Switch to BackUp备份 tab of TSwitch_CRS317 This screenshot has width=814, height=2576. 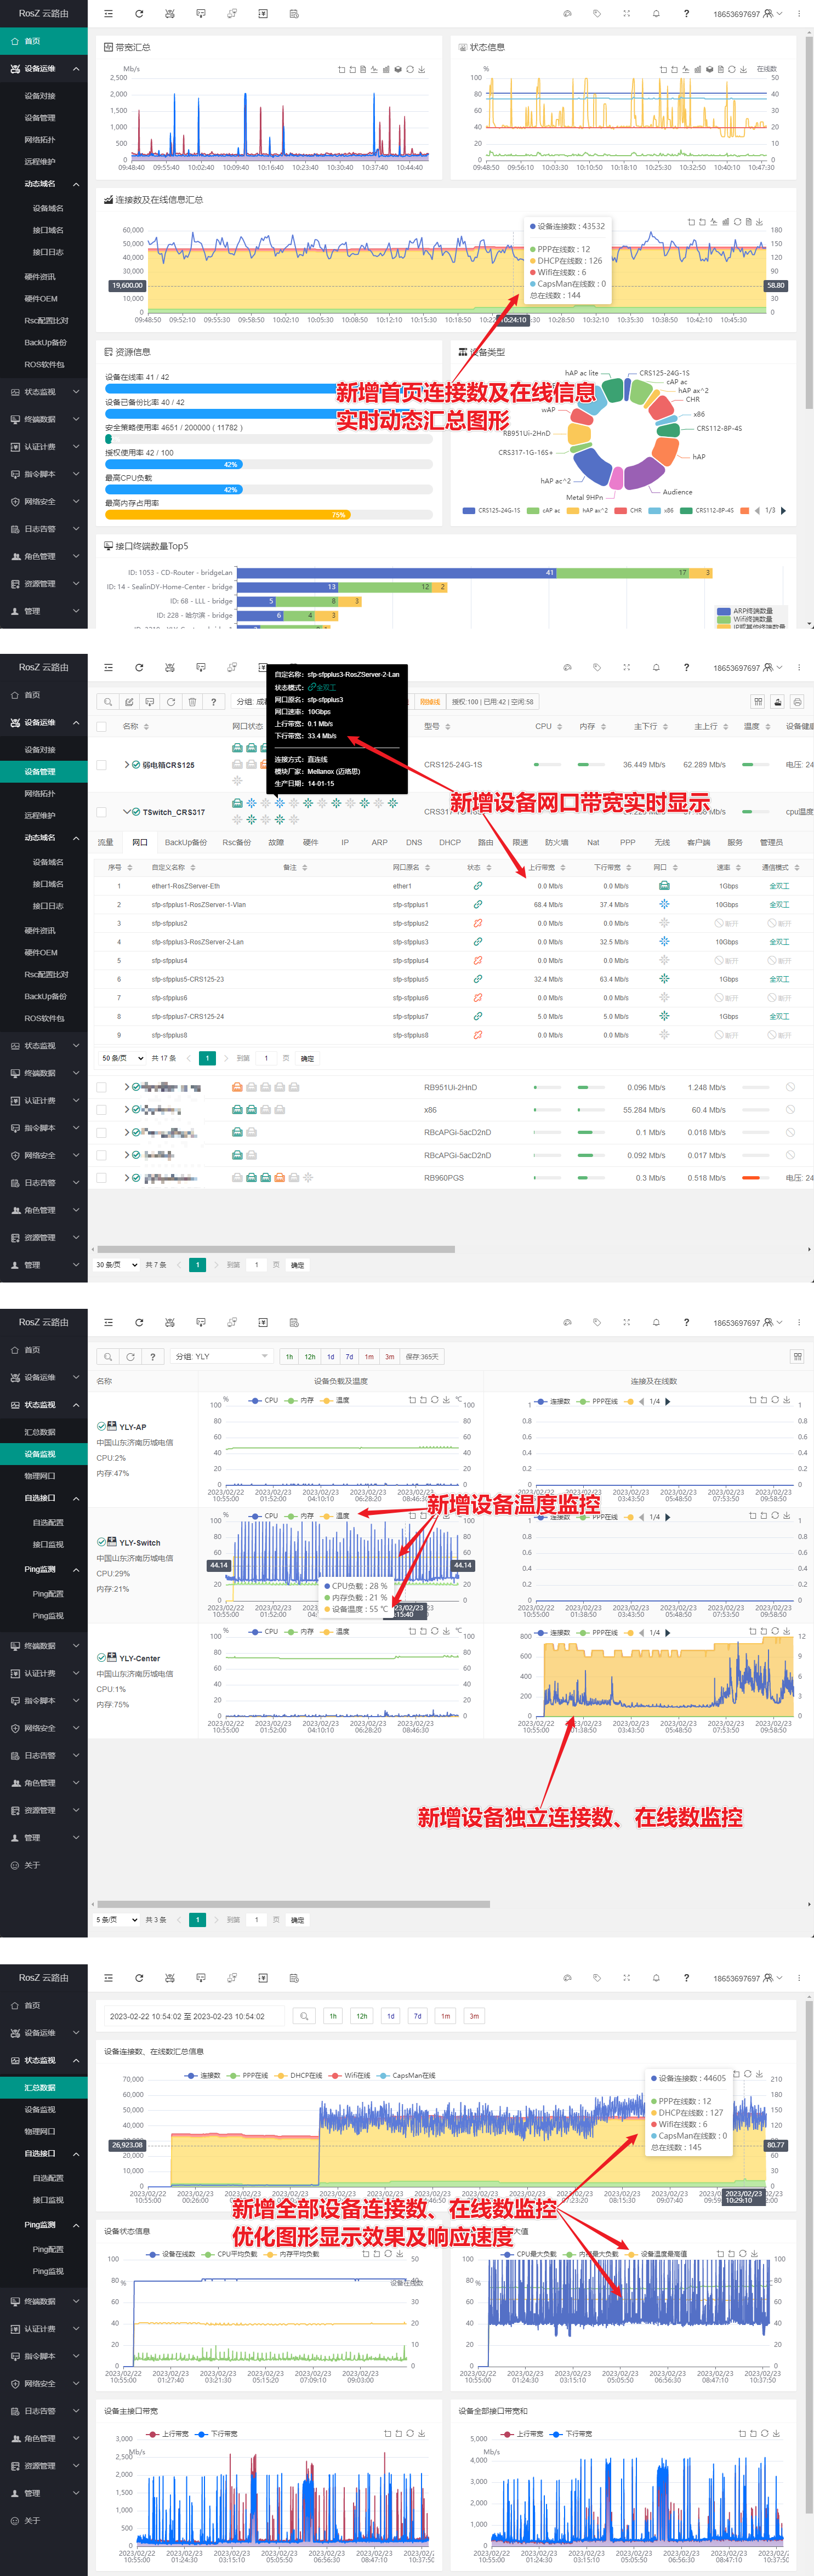point(186,842)
